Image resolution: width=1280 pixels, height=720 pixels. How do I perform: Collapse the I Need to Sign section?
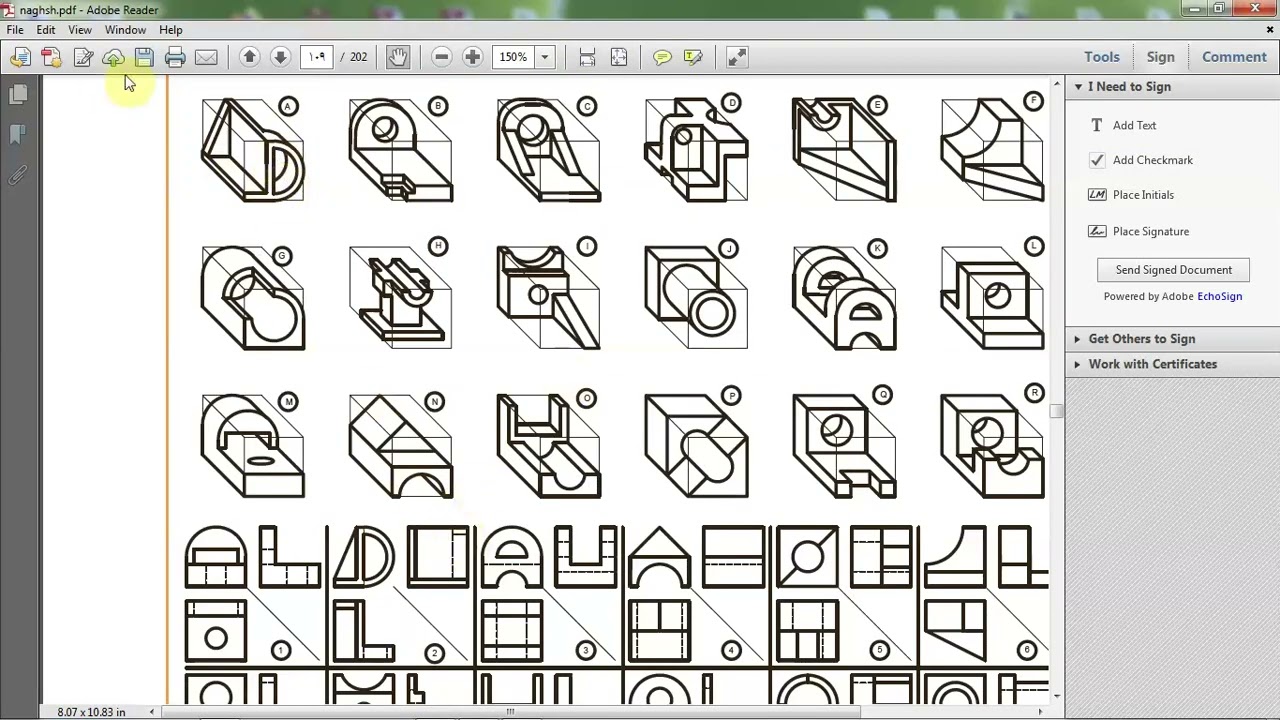click(1078, 87)
